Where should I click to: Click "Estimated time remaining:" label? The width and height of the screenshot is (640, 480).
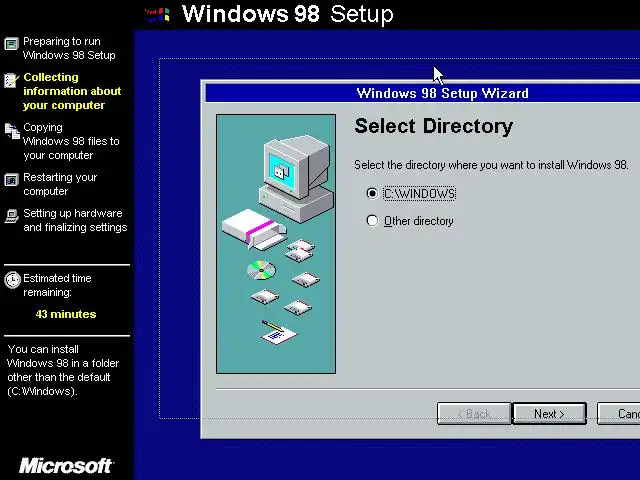pyautogui.click(x=57, y=285)
